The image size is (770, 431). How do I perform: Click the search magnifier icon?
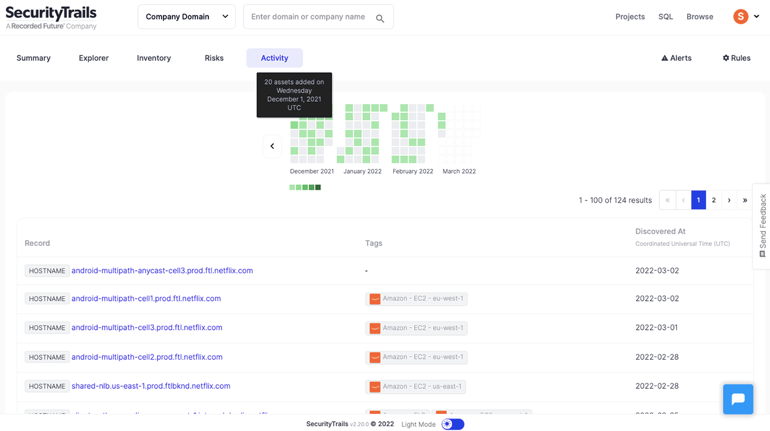(x=380, y=18)
